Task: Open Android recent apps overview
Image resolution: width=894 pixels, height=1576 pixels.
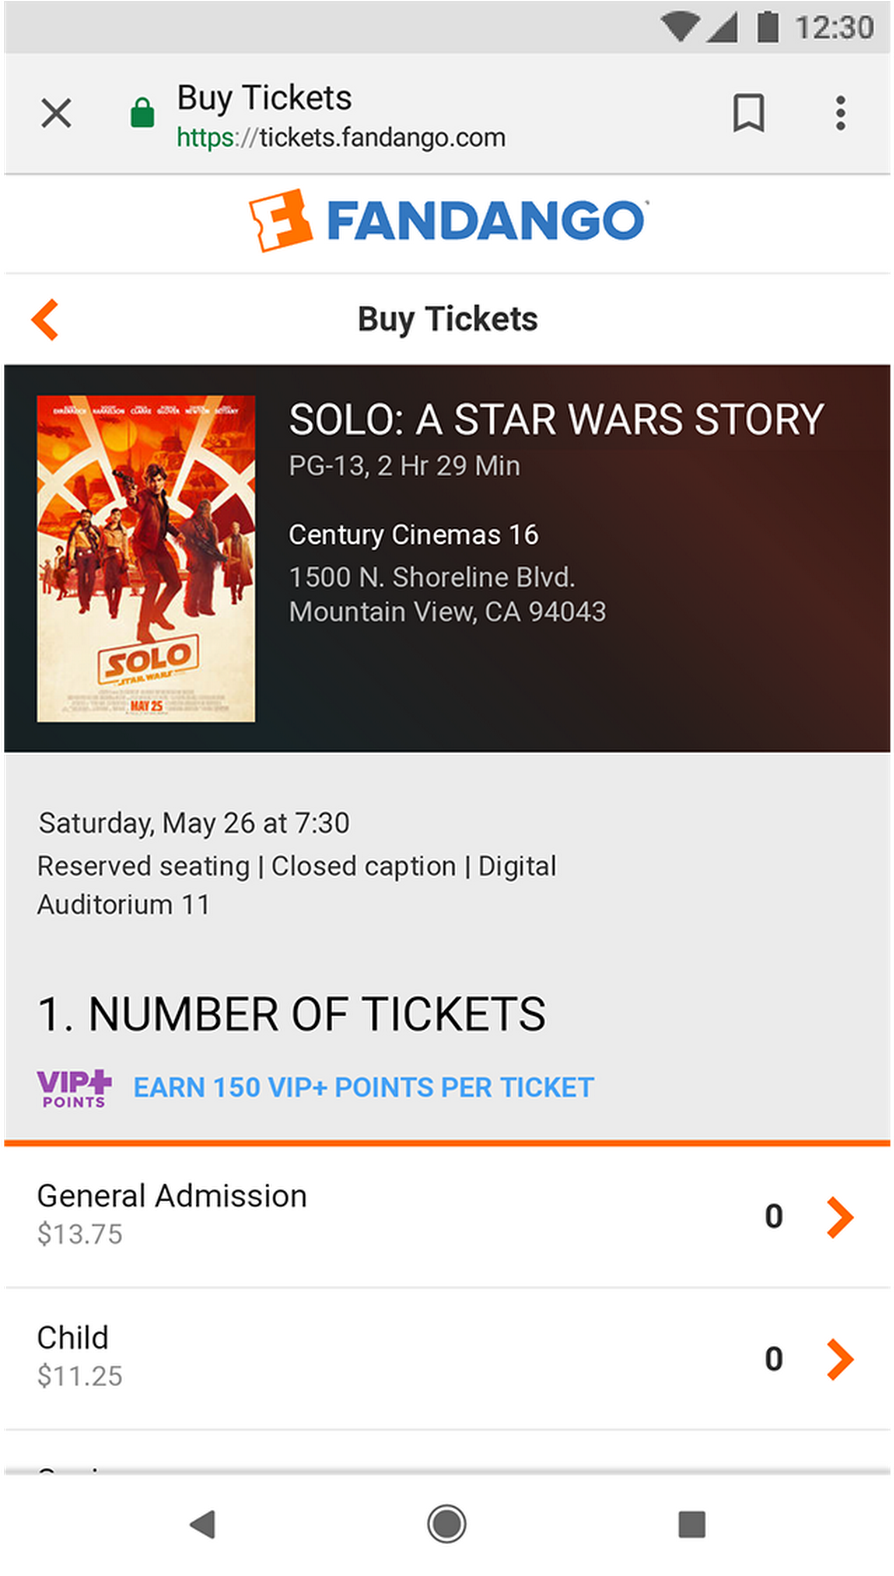Action: tap(691, 1524)
